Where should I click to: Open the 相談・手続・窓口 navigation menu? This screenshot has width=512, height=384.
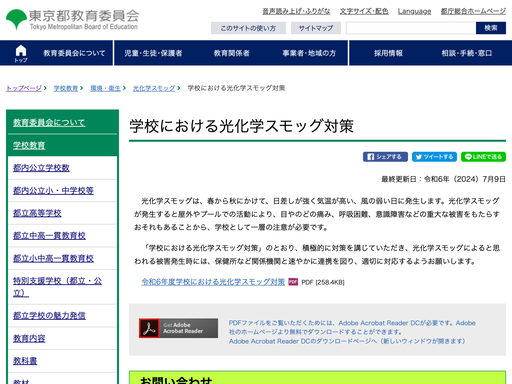click(x=466, y=53)
